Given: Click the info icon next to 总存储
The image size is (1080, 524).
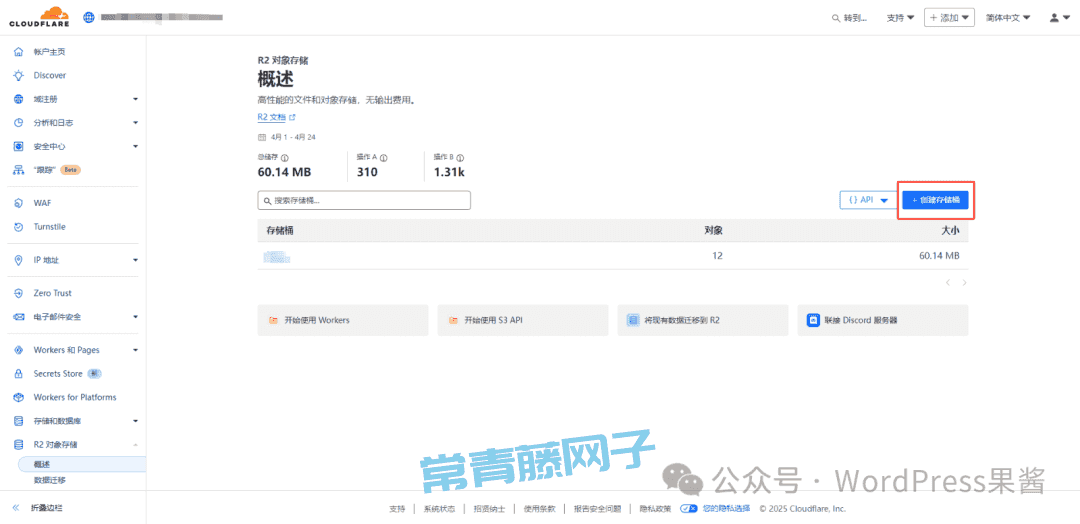Looking at the screenshot, I should pyautogui.click(x=284, y=158).
